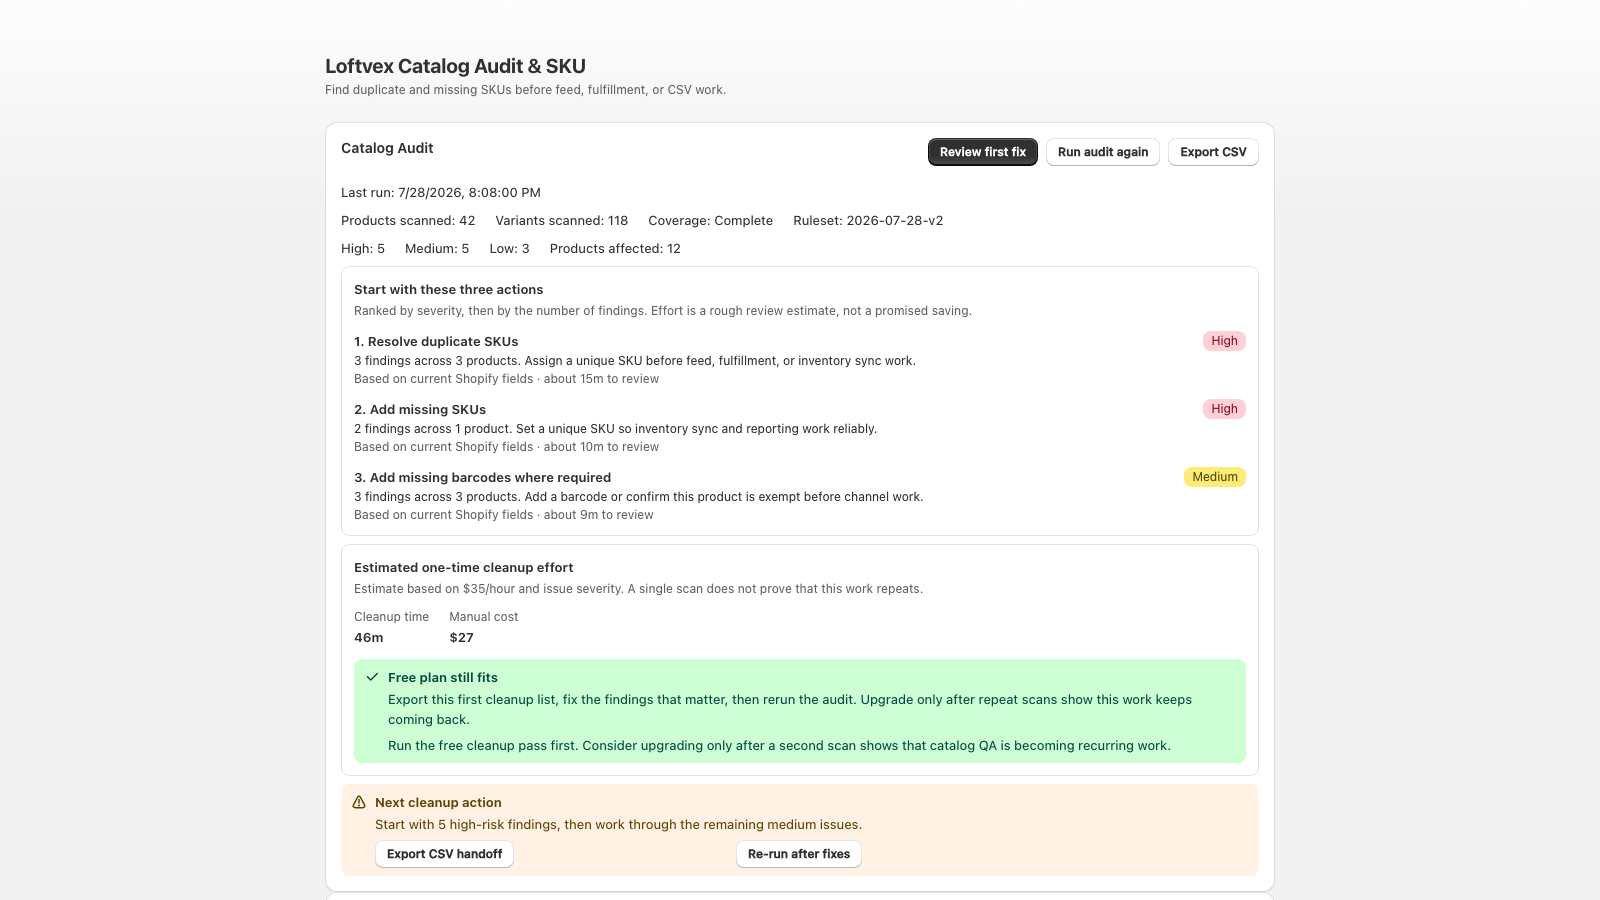Export the audit as CSV

pyautogui.click(x=1213, y=152)
